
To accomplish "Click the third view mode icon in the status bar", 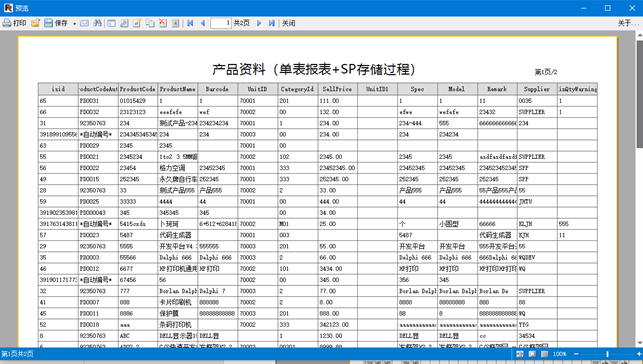I will coord(544,354).
